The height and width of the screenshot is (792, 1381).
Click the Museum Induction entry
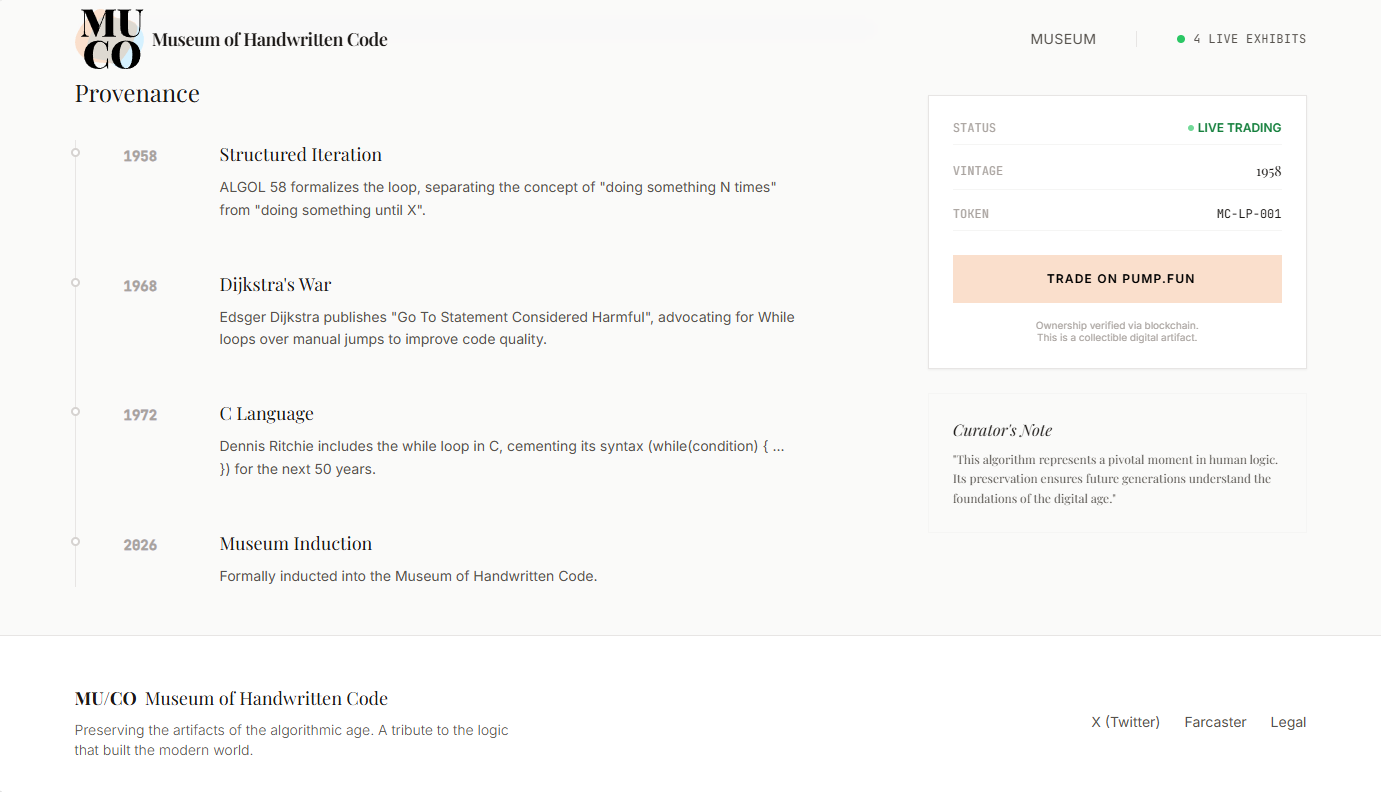tap(295, 543)
